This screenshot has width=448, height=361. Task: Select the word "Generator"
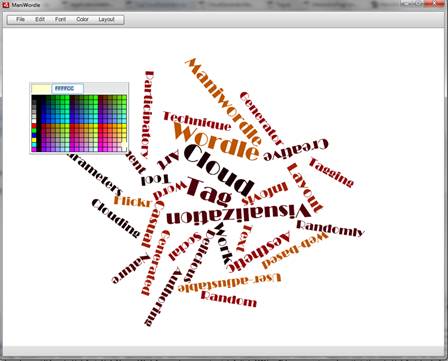(x=261, y=118)
